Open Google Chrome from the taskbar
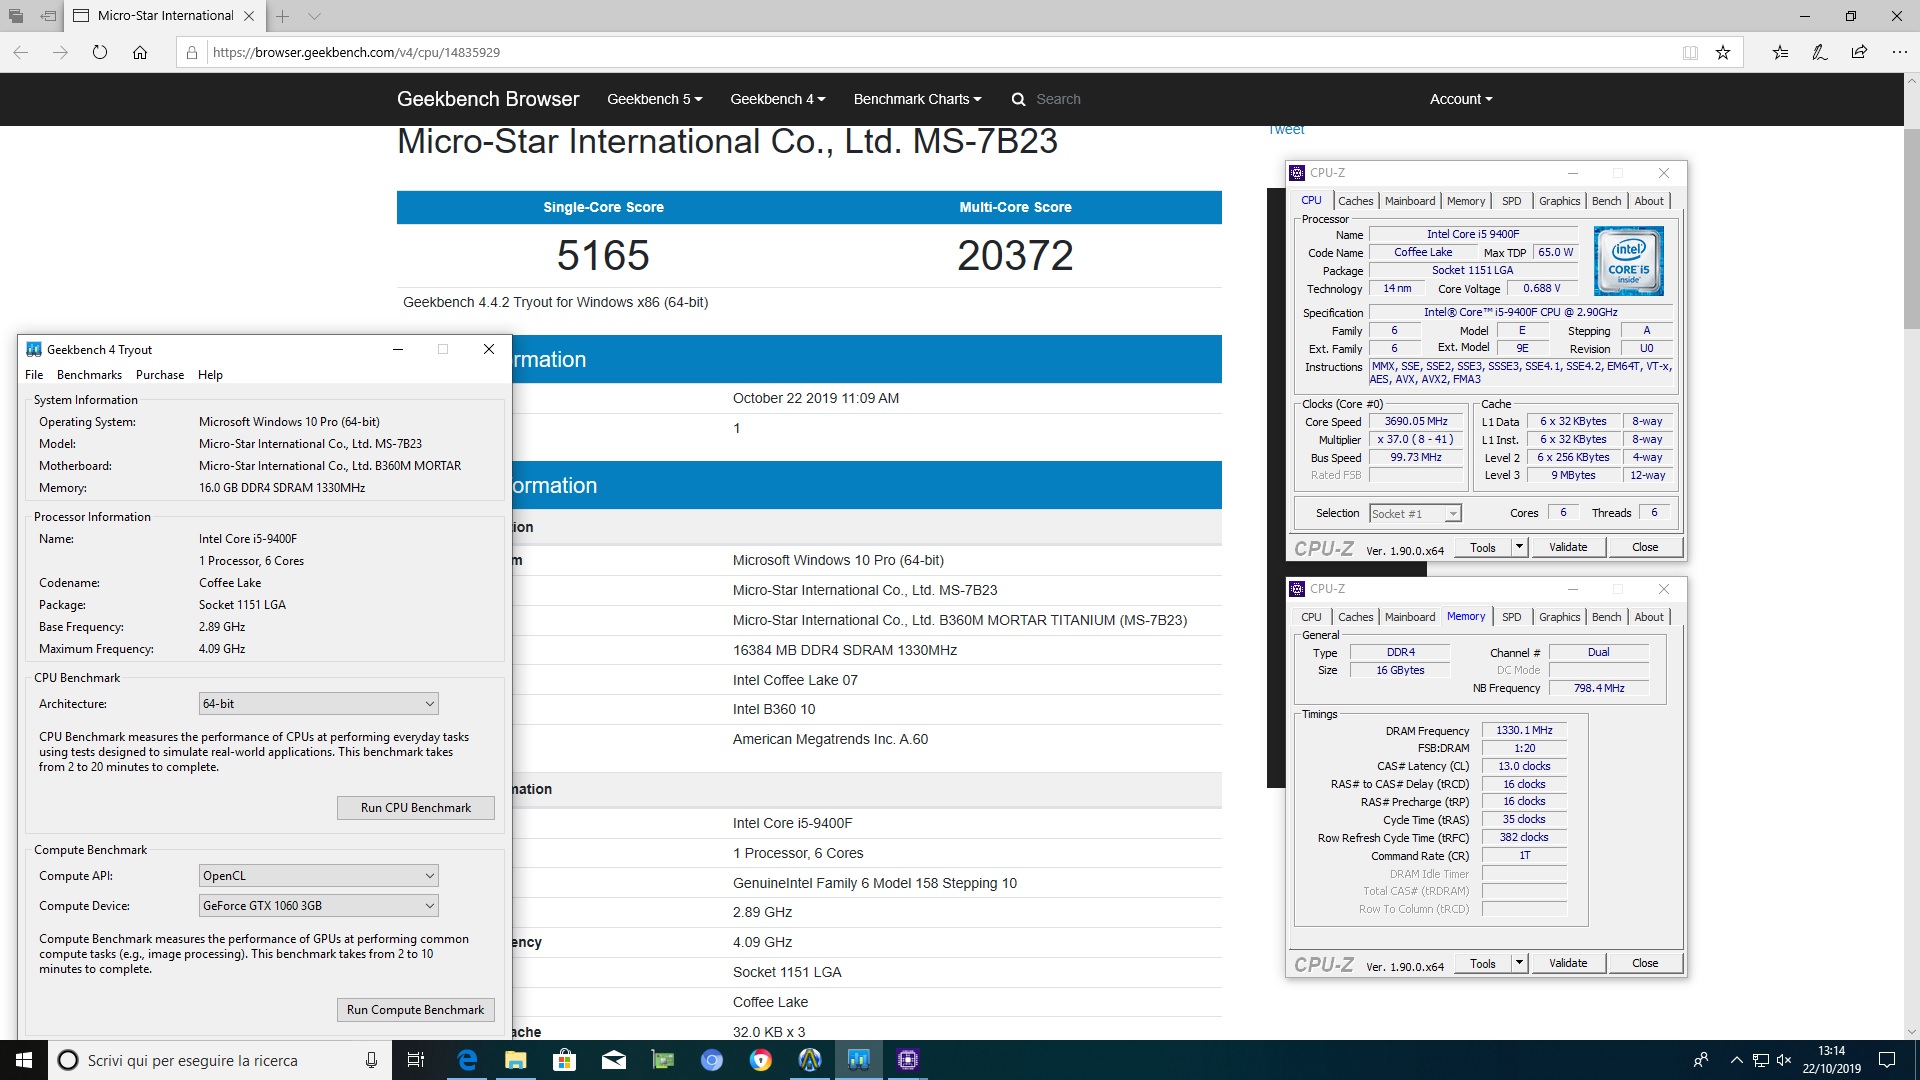This screenshot has width=1920, height=1080. click(761, 1060)
